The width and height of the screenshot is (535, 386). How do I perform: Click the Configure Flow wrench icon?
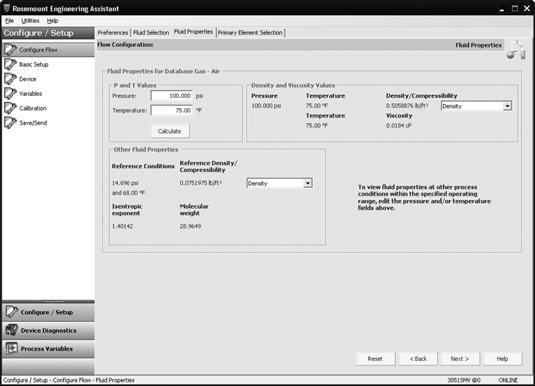(x=10, y=50)
